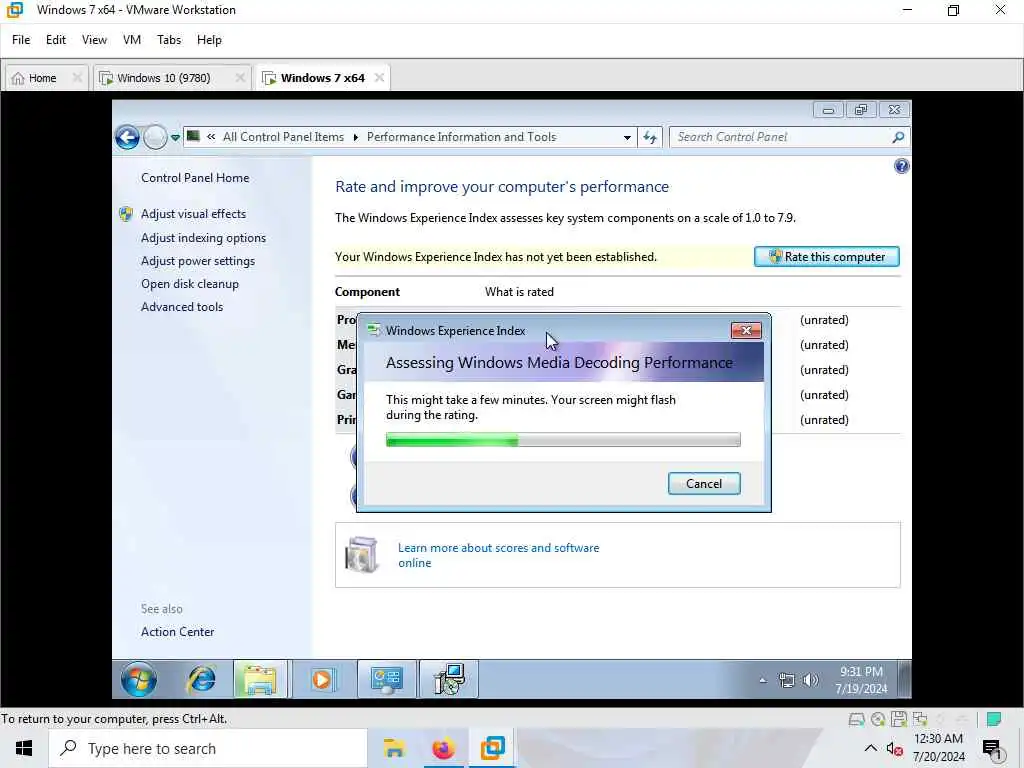Open Adjust visual effects link
The image size is (1024, 768).
(x=193, y=214)
